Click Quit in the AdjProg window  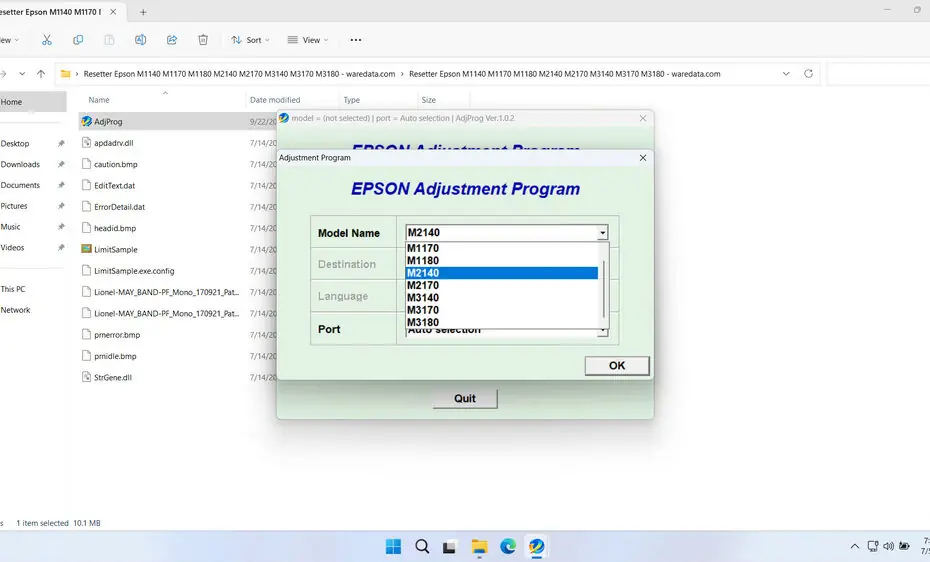click(465, 398)
